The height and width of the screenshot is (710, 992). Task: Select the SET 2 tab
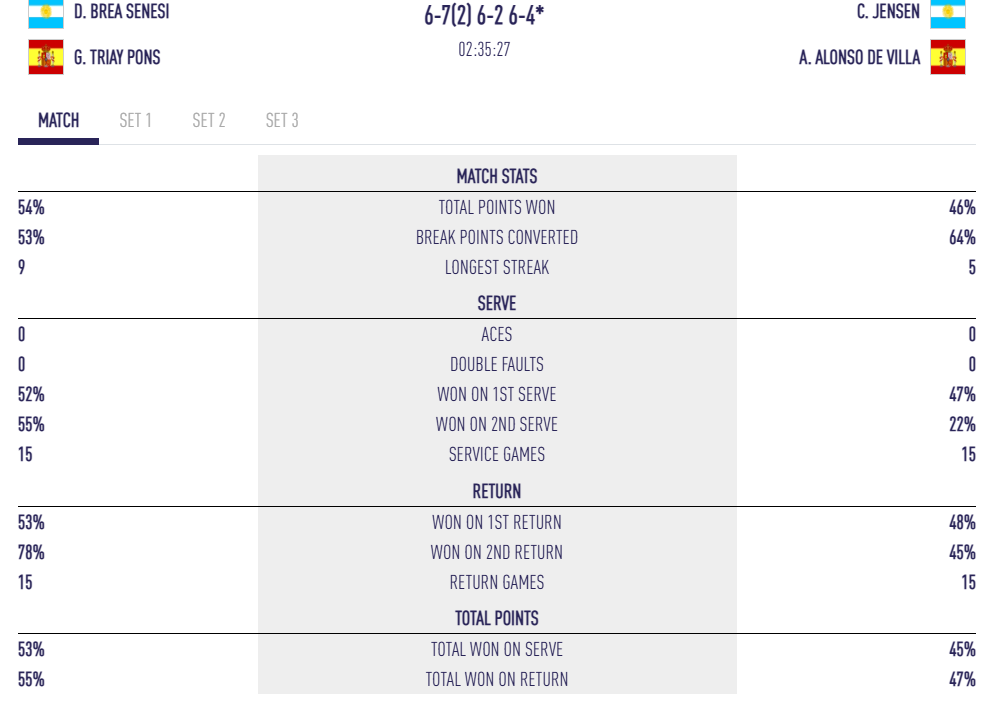208,121
